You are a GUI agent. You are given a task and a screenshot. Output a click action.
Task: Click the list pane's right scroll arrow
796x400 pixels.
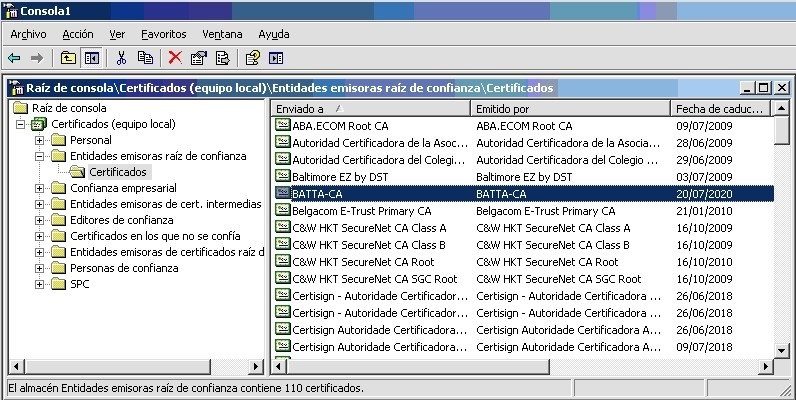pos(767,366)
